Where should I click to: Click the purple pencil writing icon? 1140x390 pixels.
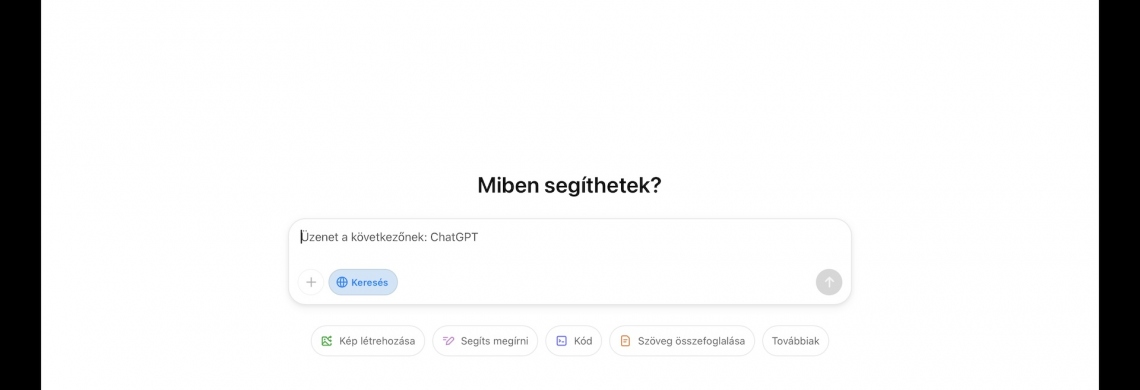449,341
